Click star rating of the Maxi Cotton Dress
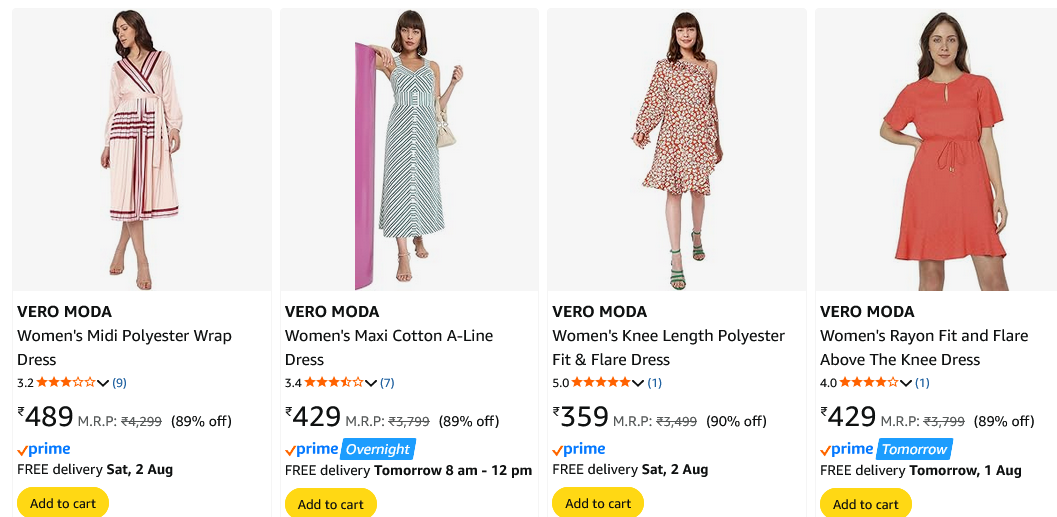The image size is (1057, 517). point(334,382)
